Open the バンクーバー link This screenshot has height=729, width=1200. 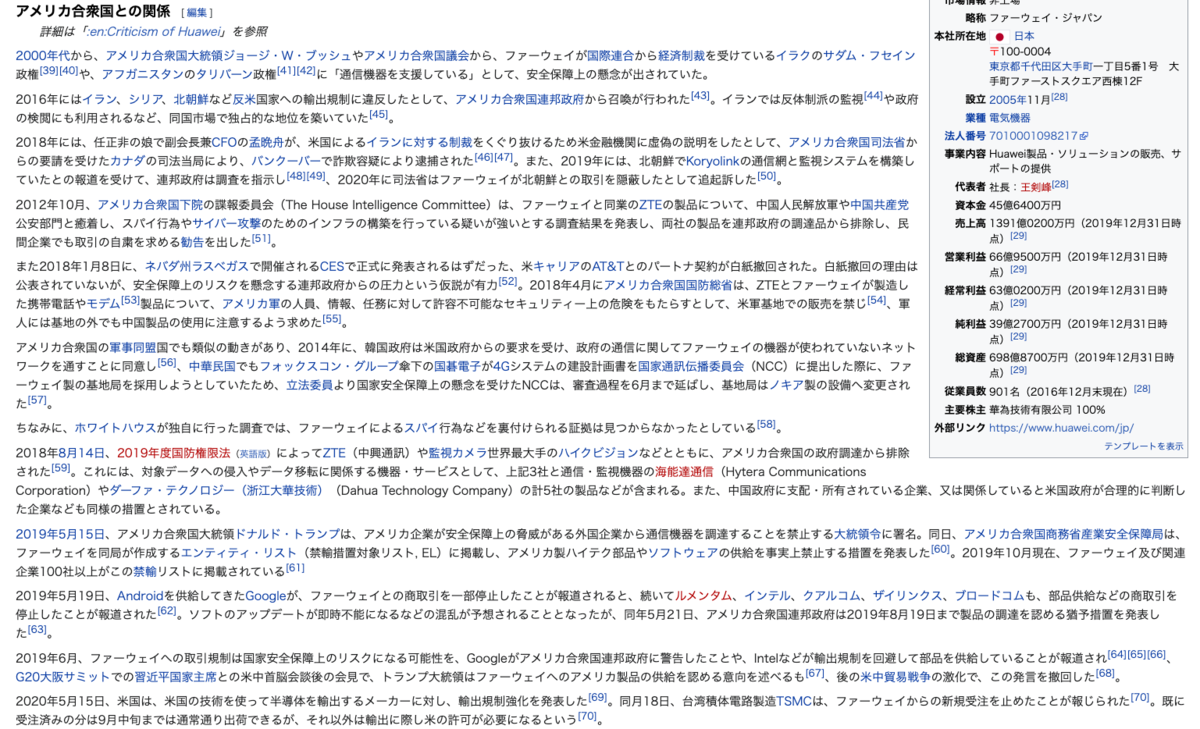(x=286, y=160)
